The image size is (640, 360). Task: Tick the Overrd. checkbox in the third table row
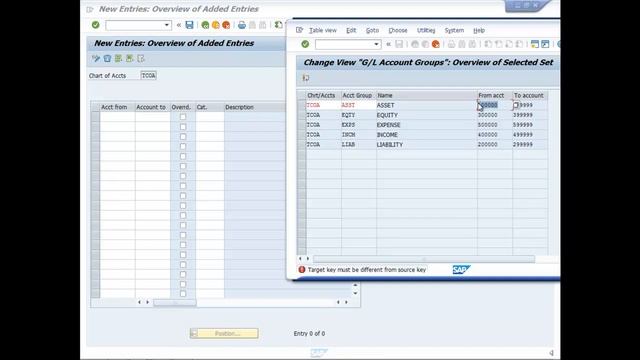tap(183, 136)
